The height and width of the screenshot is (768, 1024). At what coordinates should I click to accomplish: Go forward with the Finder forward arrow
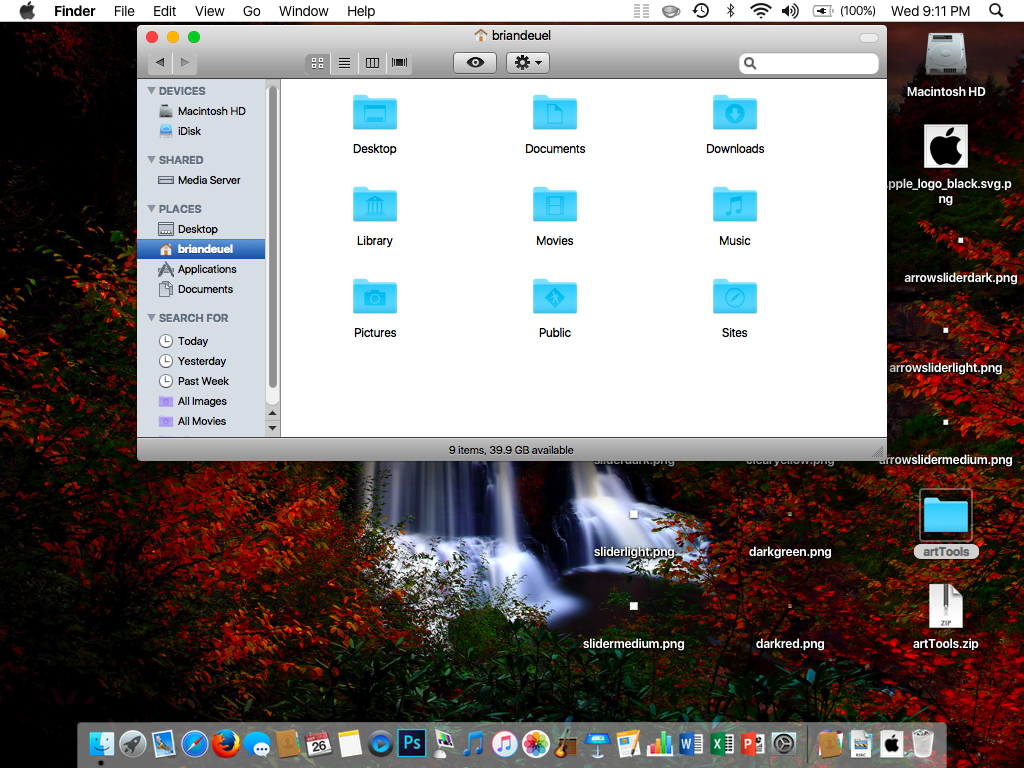[185, 63]
